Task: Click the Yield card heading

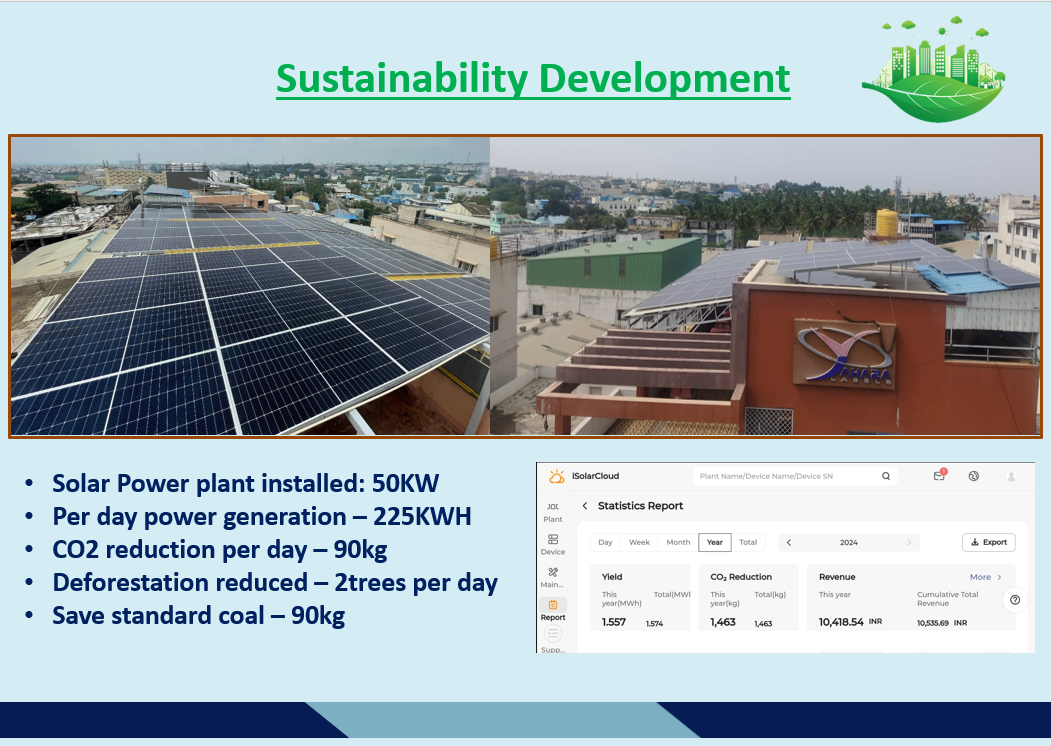Action: click(612, 577)
